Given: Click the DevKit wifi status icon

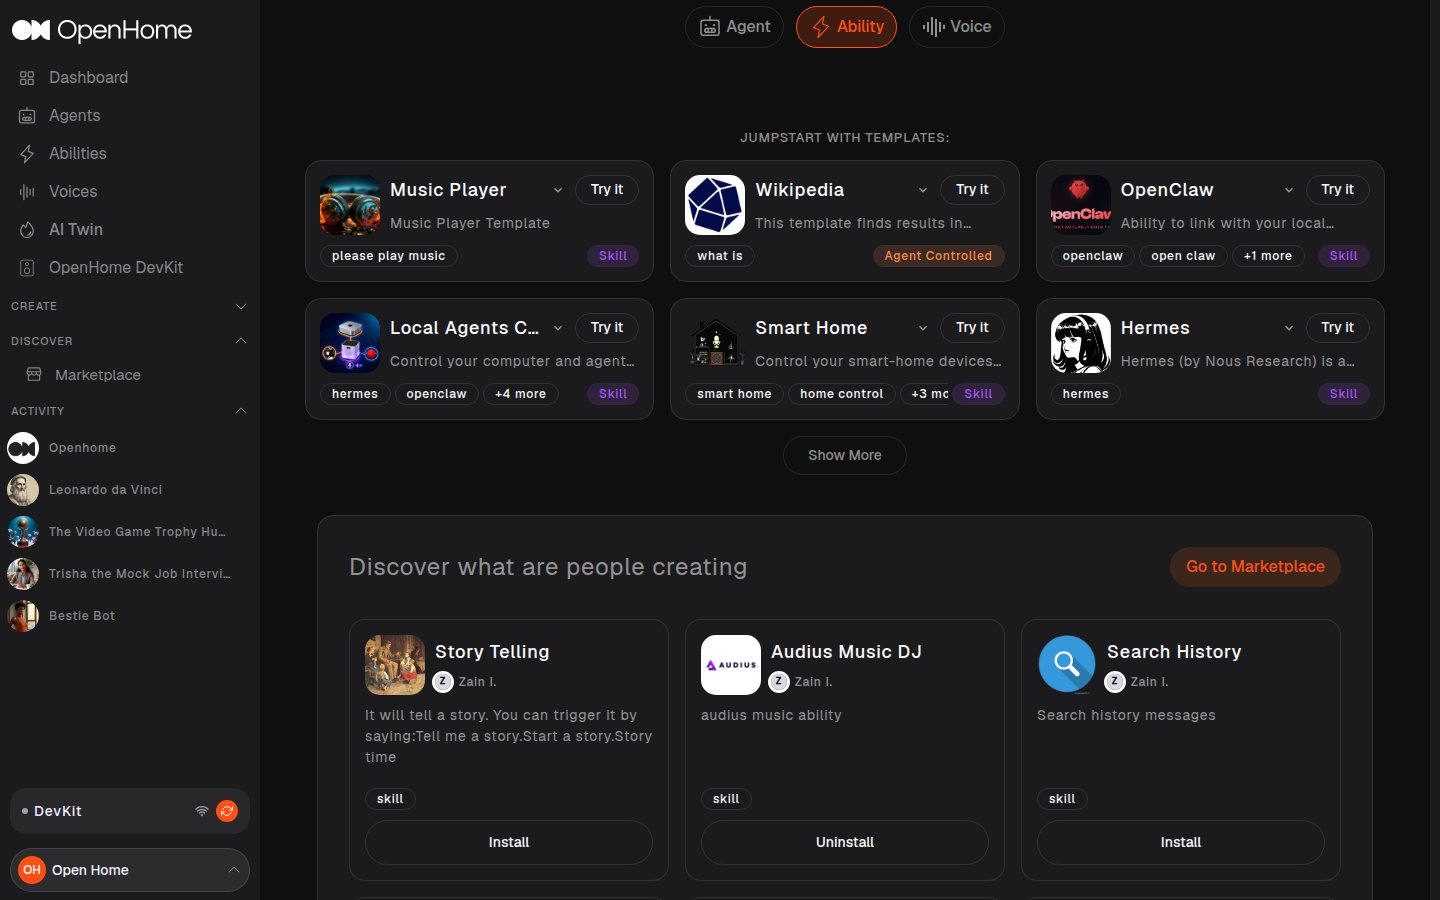Looking at the screenshot, I should coord(202,811).
